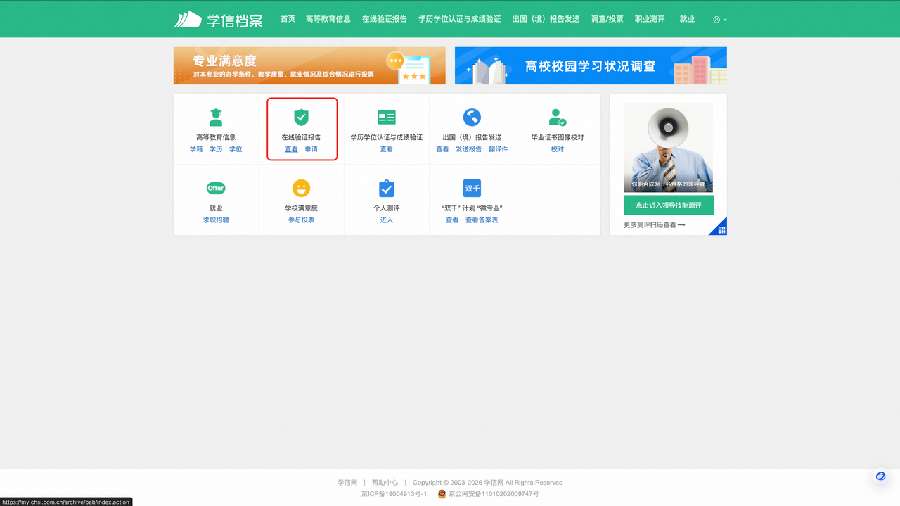This screenshot has width=900, height=506.
Task: Click the green button below megaphone image
Action: pyautogui.click(x=669, y=205)
